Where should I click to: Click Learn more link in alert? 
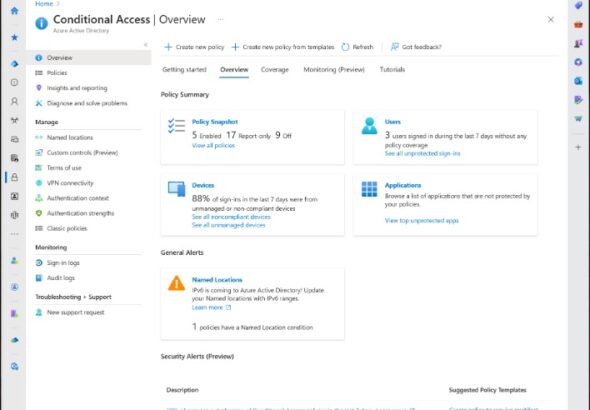point(211,307)
